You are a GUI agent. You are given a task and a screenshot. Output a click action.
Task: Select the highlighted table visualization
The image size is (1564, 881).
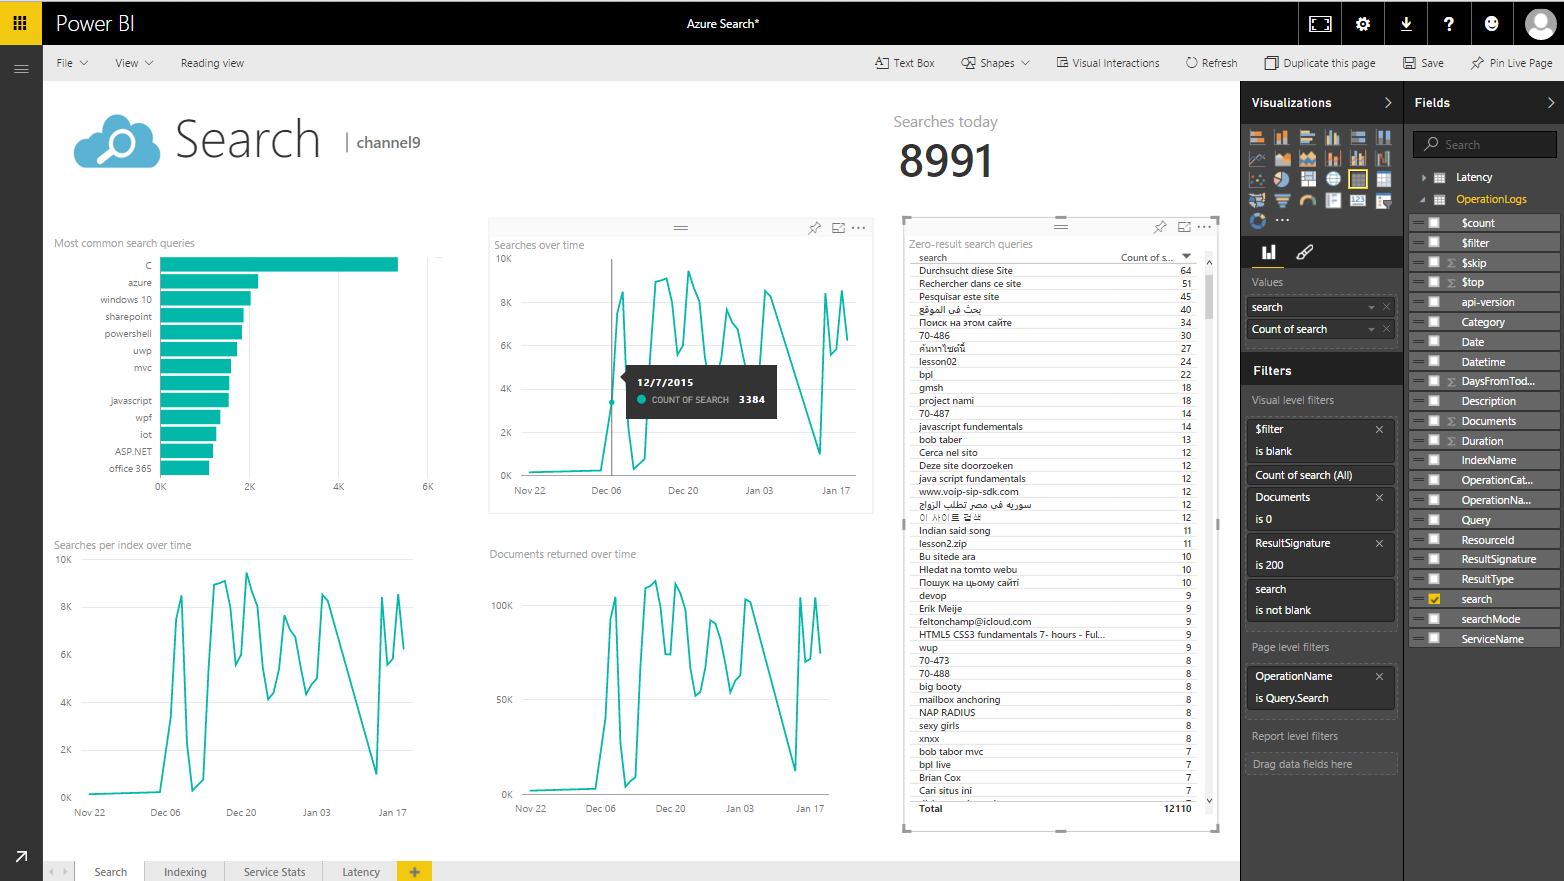[x=1358, y=179]
